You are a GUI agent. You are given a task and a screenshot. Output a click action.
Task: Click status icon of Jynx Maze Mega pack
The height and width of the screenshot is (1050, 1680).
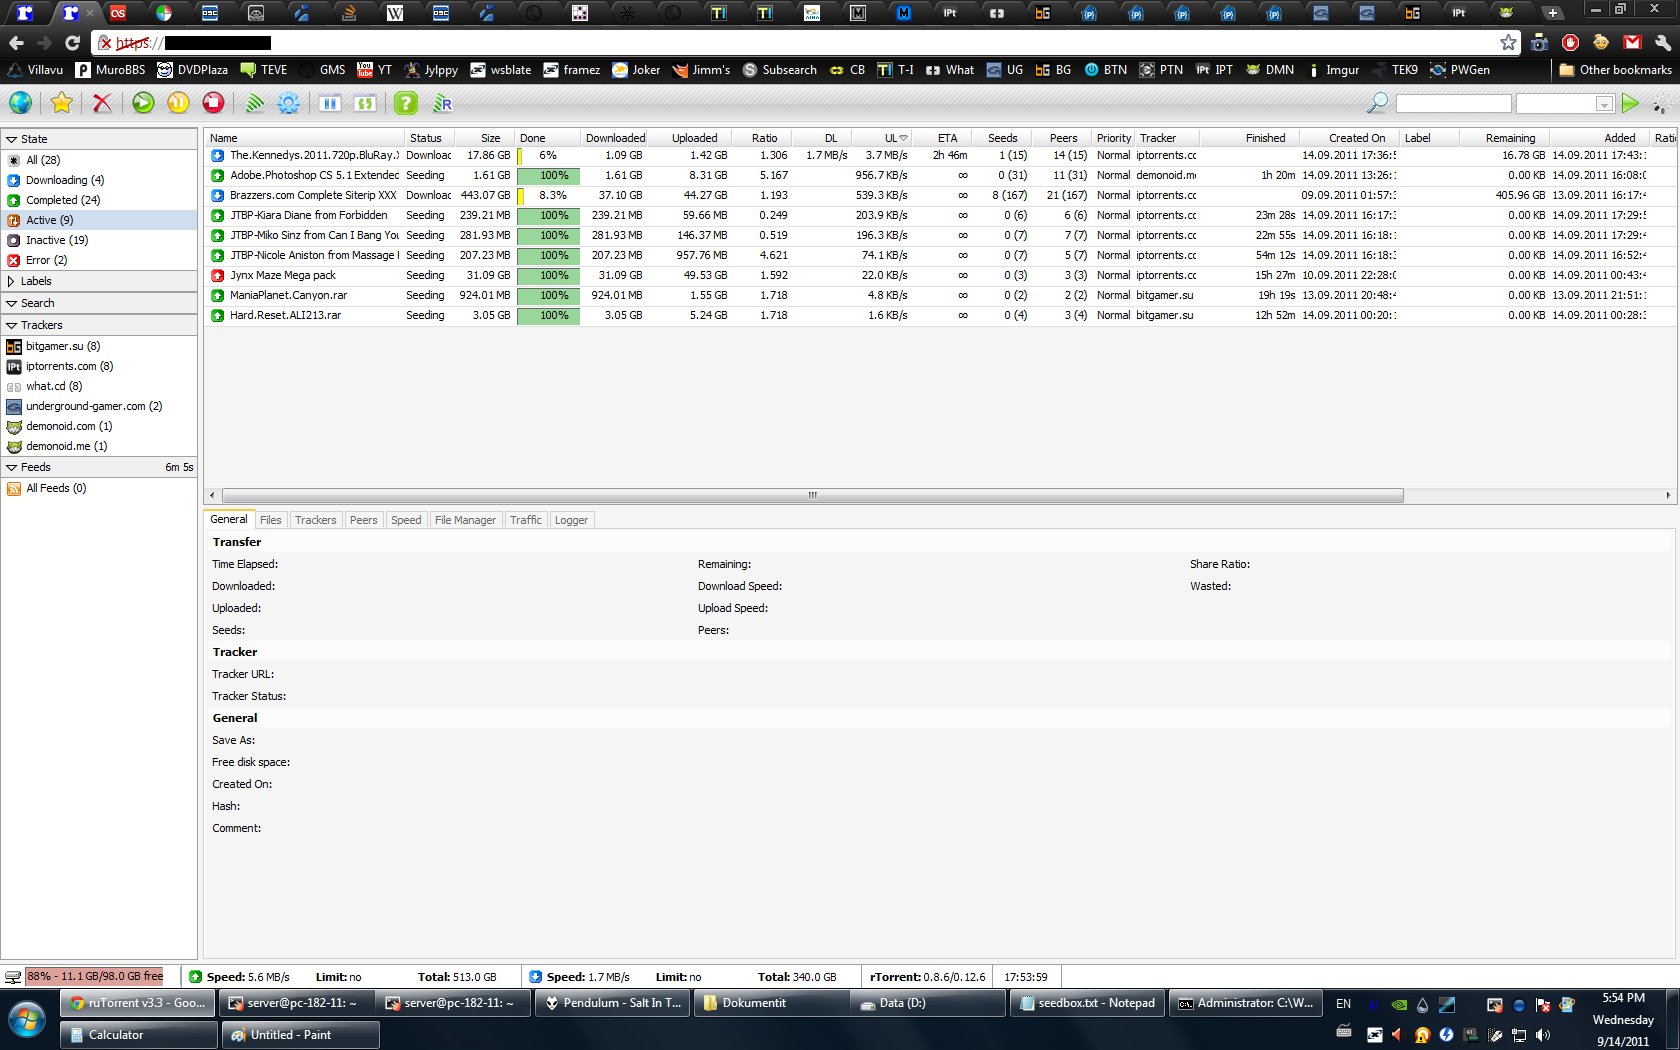(217, 275)
